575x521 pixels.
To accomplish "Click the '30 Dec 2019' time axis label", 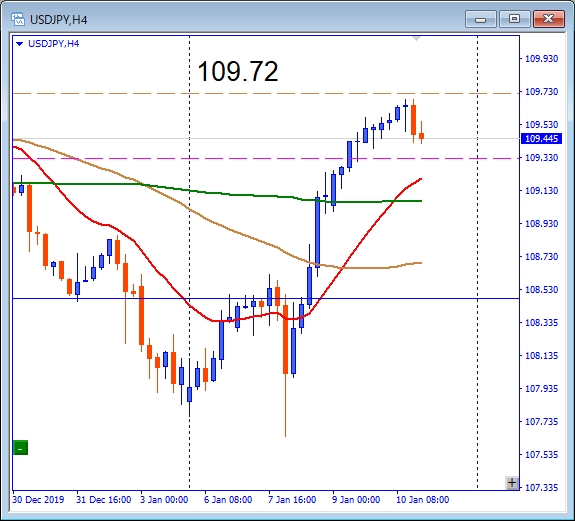I will click(38, 500).
